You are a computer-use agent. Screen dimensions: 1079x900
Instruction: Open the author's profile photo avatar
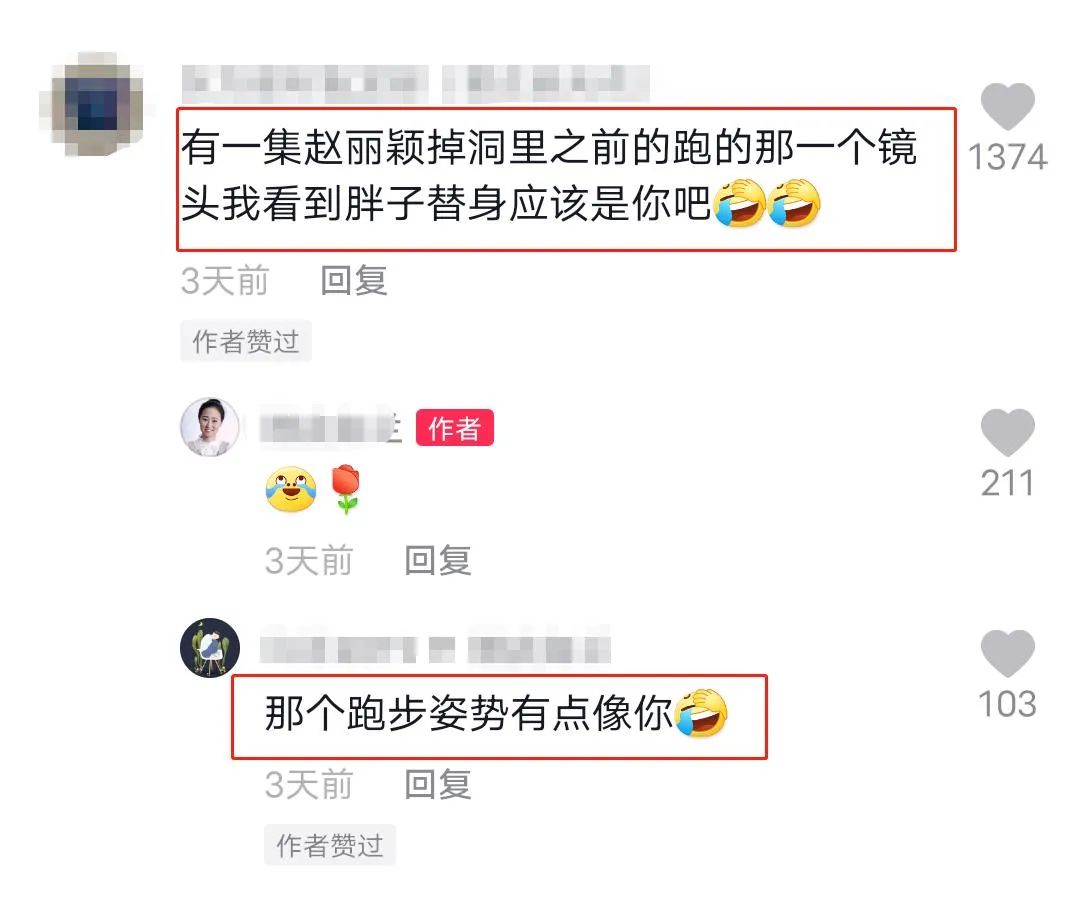click(210, 427)
